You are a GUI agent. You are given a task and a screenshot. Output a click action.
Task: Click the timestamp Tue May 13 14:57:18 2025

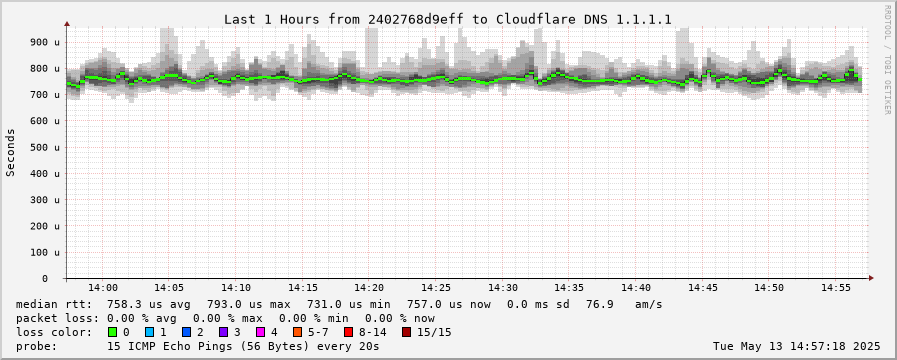pyautogui.click(x=797, y=346)
